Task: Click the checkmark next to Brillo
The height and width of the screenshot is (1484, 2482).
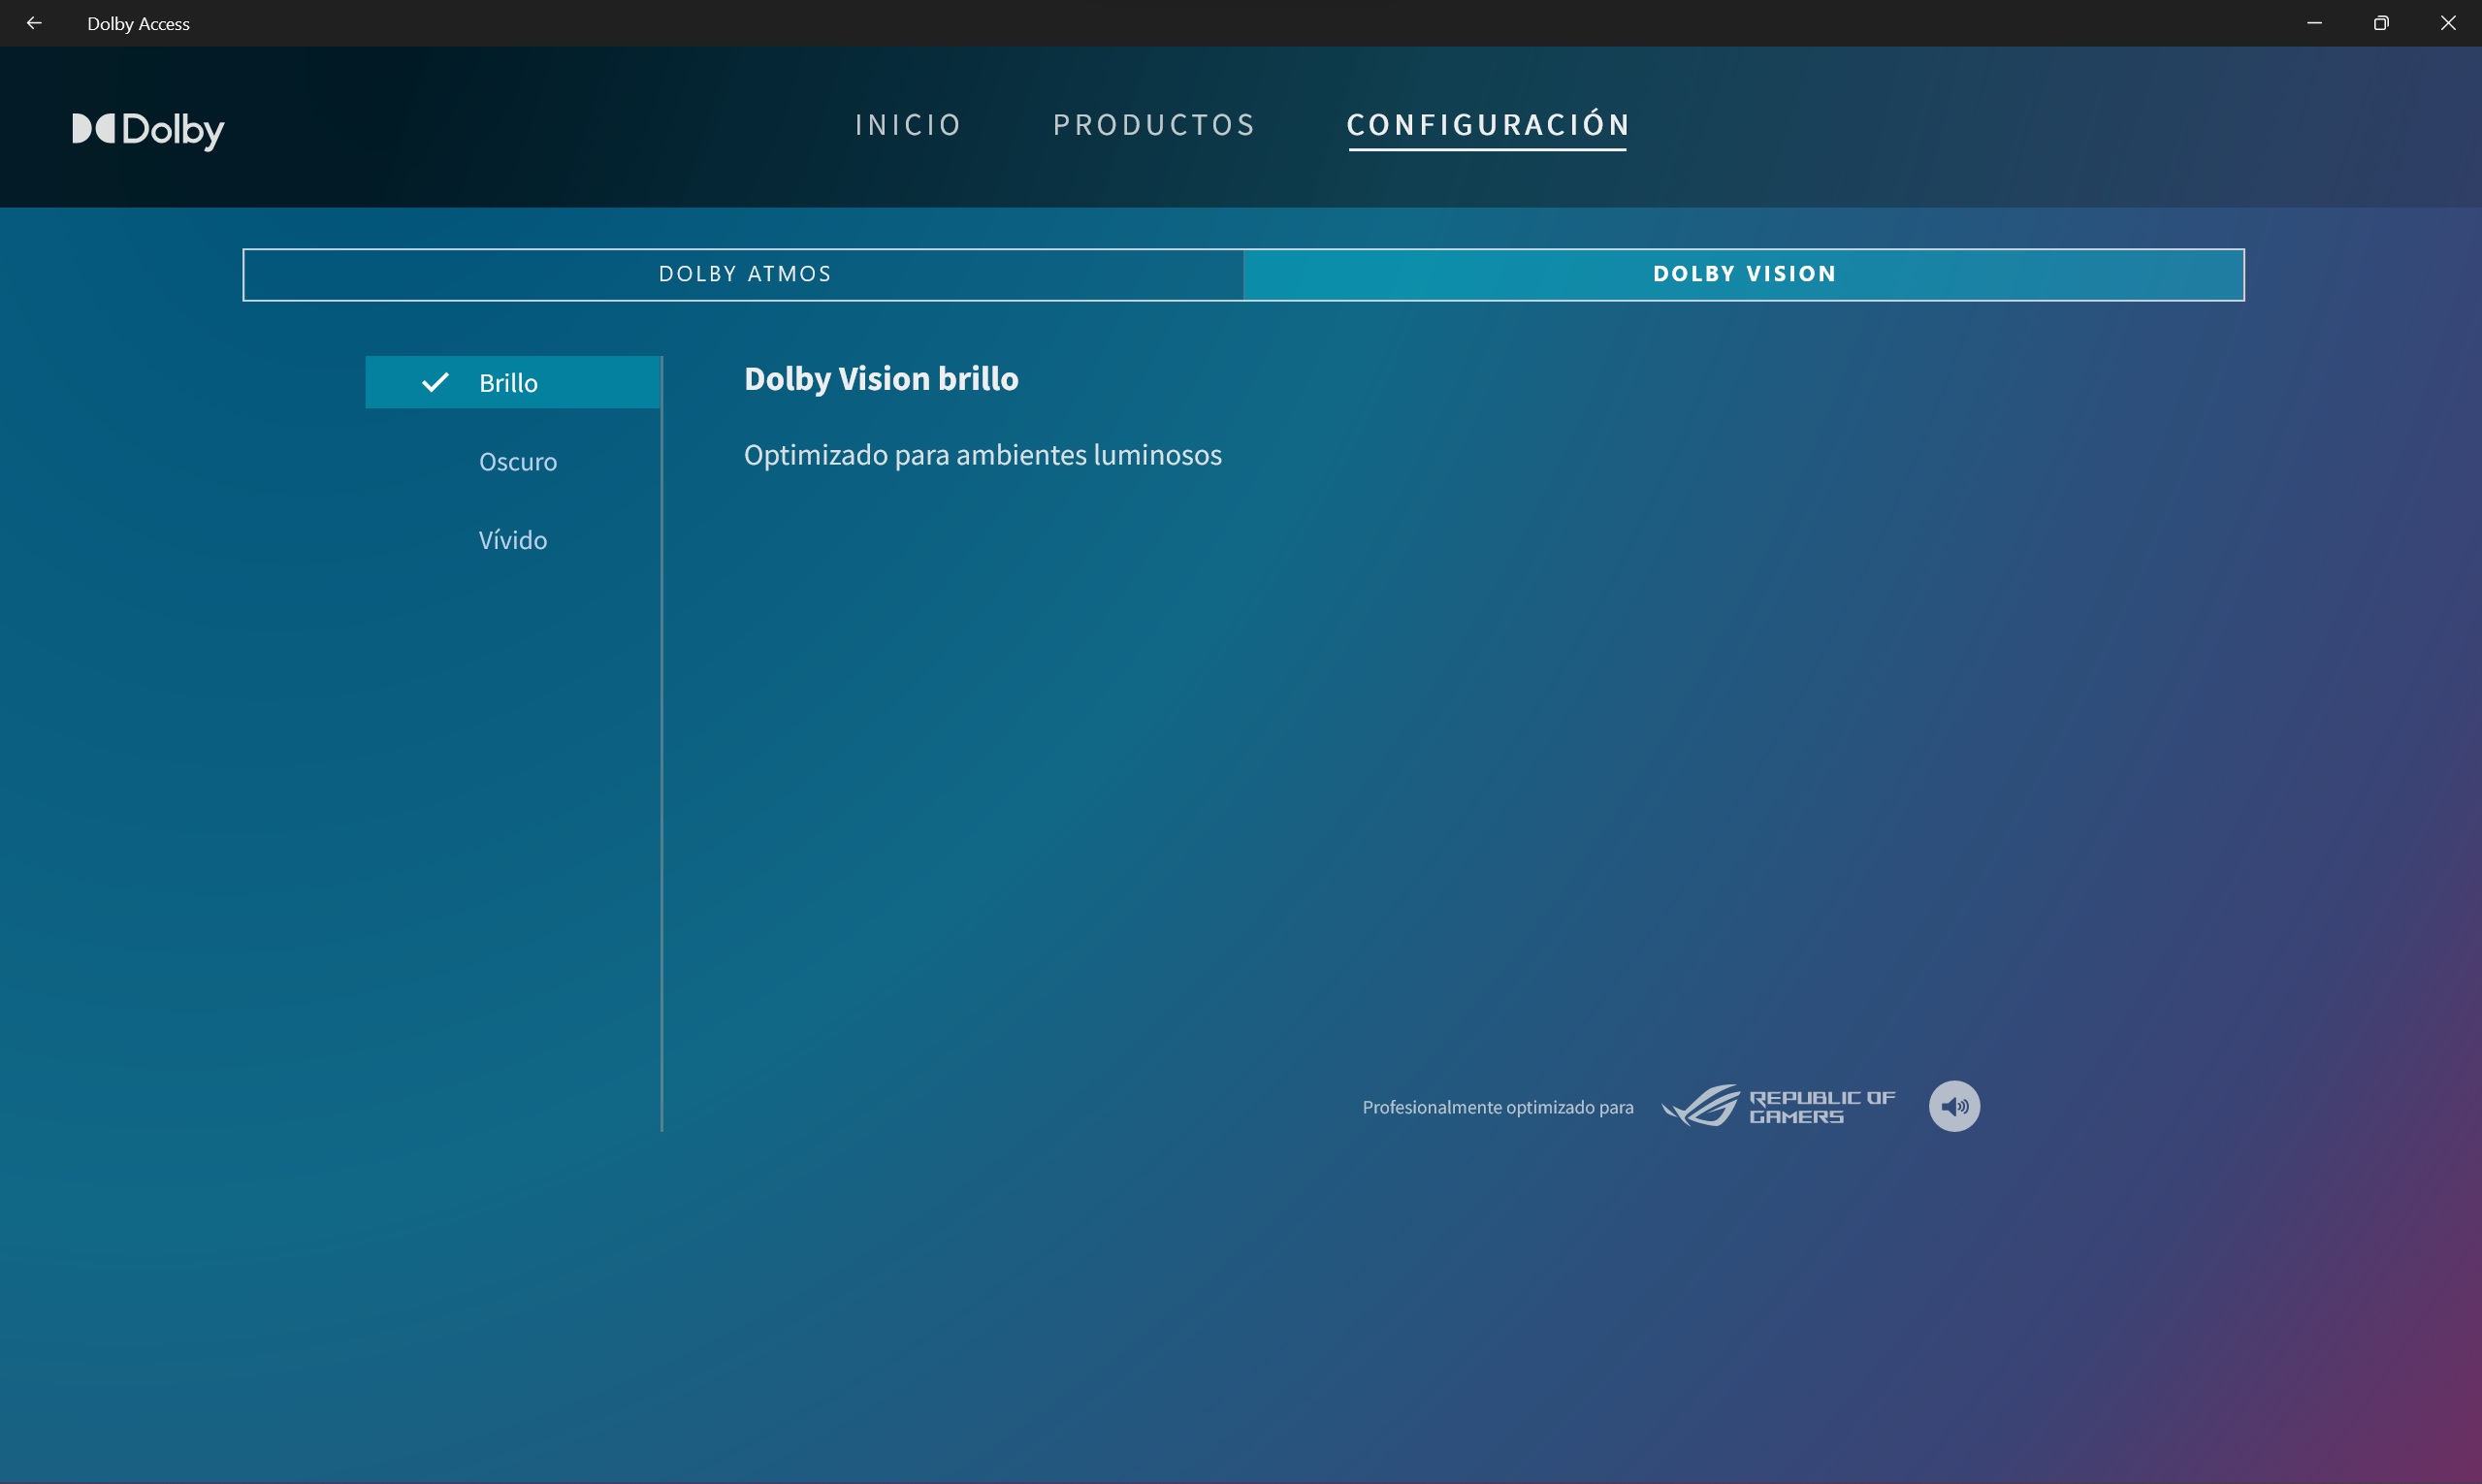Action: (x=435, y=382)
